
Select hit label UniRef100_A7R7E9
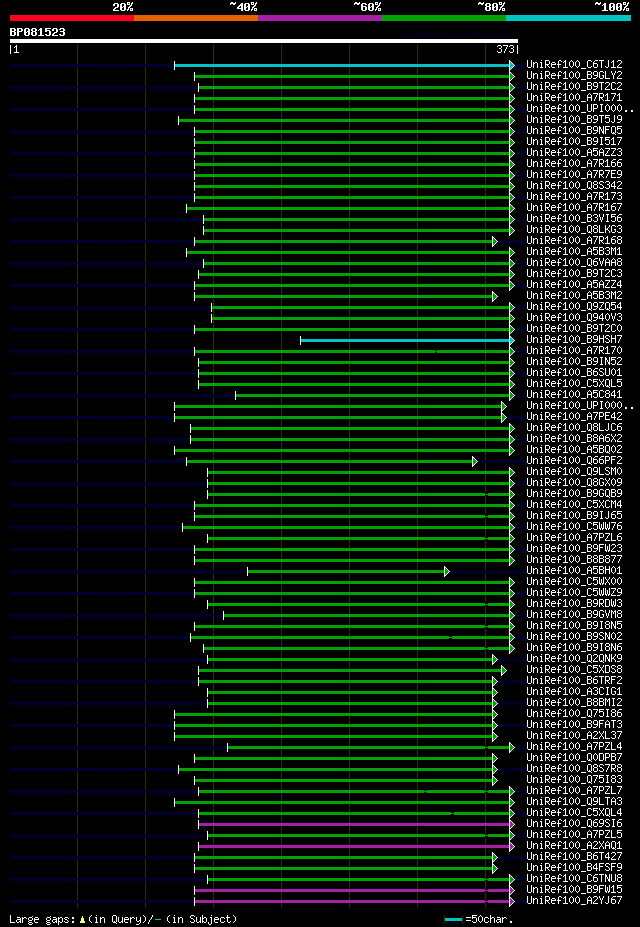(574, 175)
